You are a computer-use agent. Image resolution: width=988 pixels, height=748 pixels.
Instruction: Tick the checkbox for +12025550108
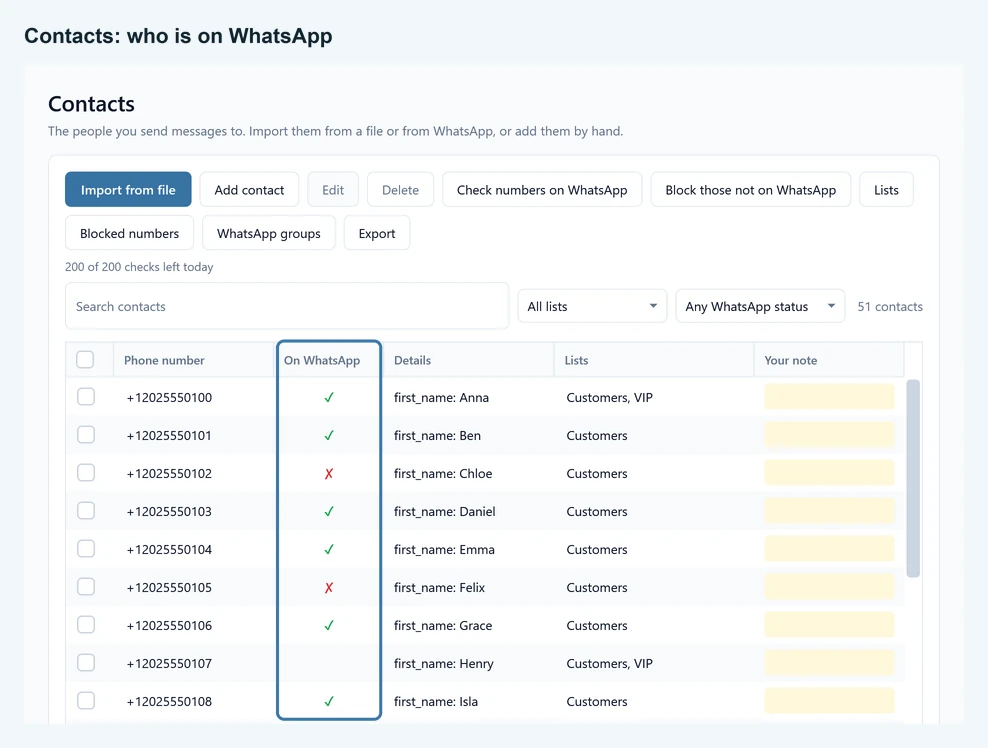(86, 701)
